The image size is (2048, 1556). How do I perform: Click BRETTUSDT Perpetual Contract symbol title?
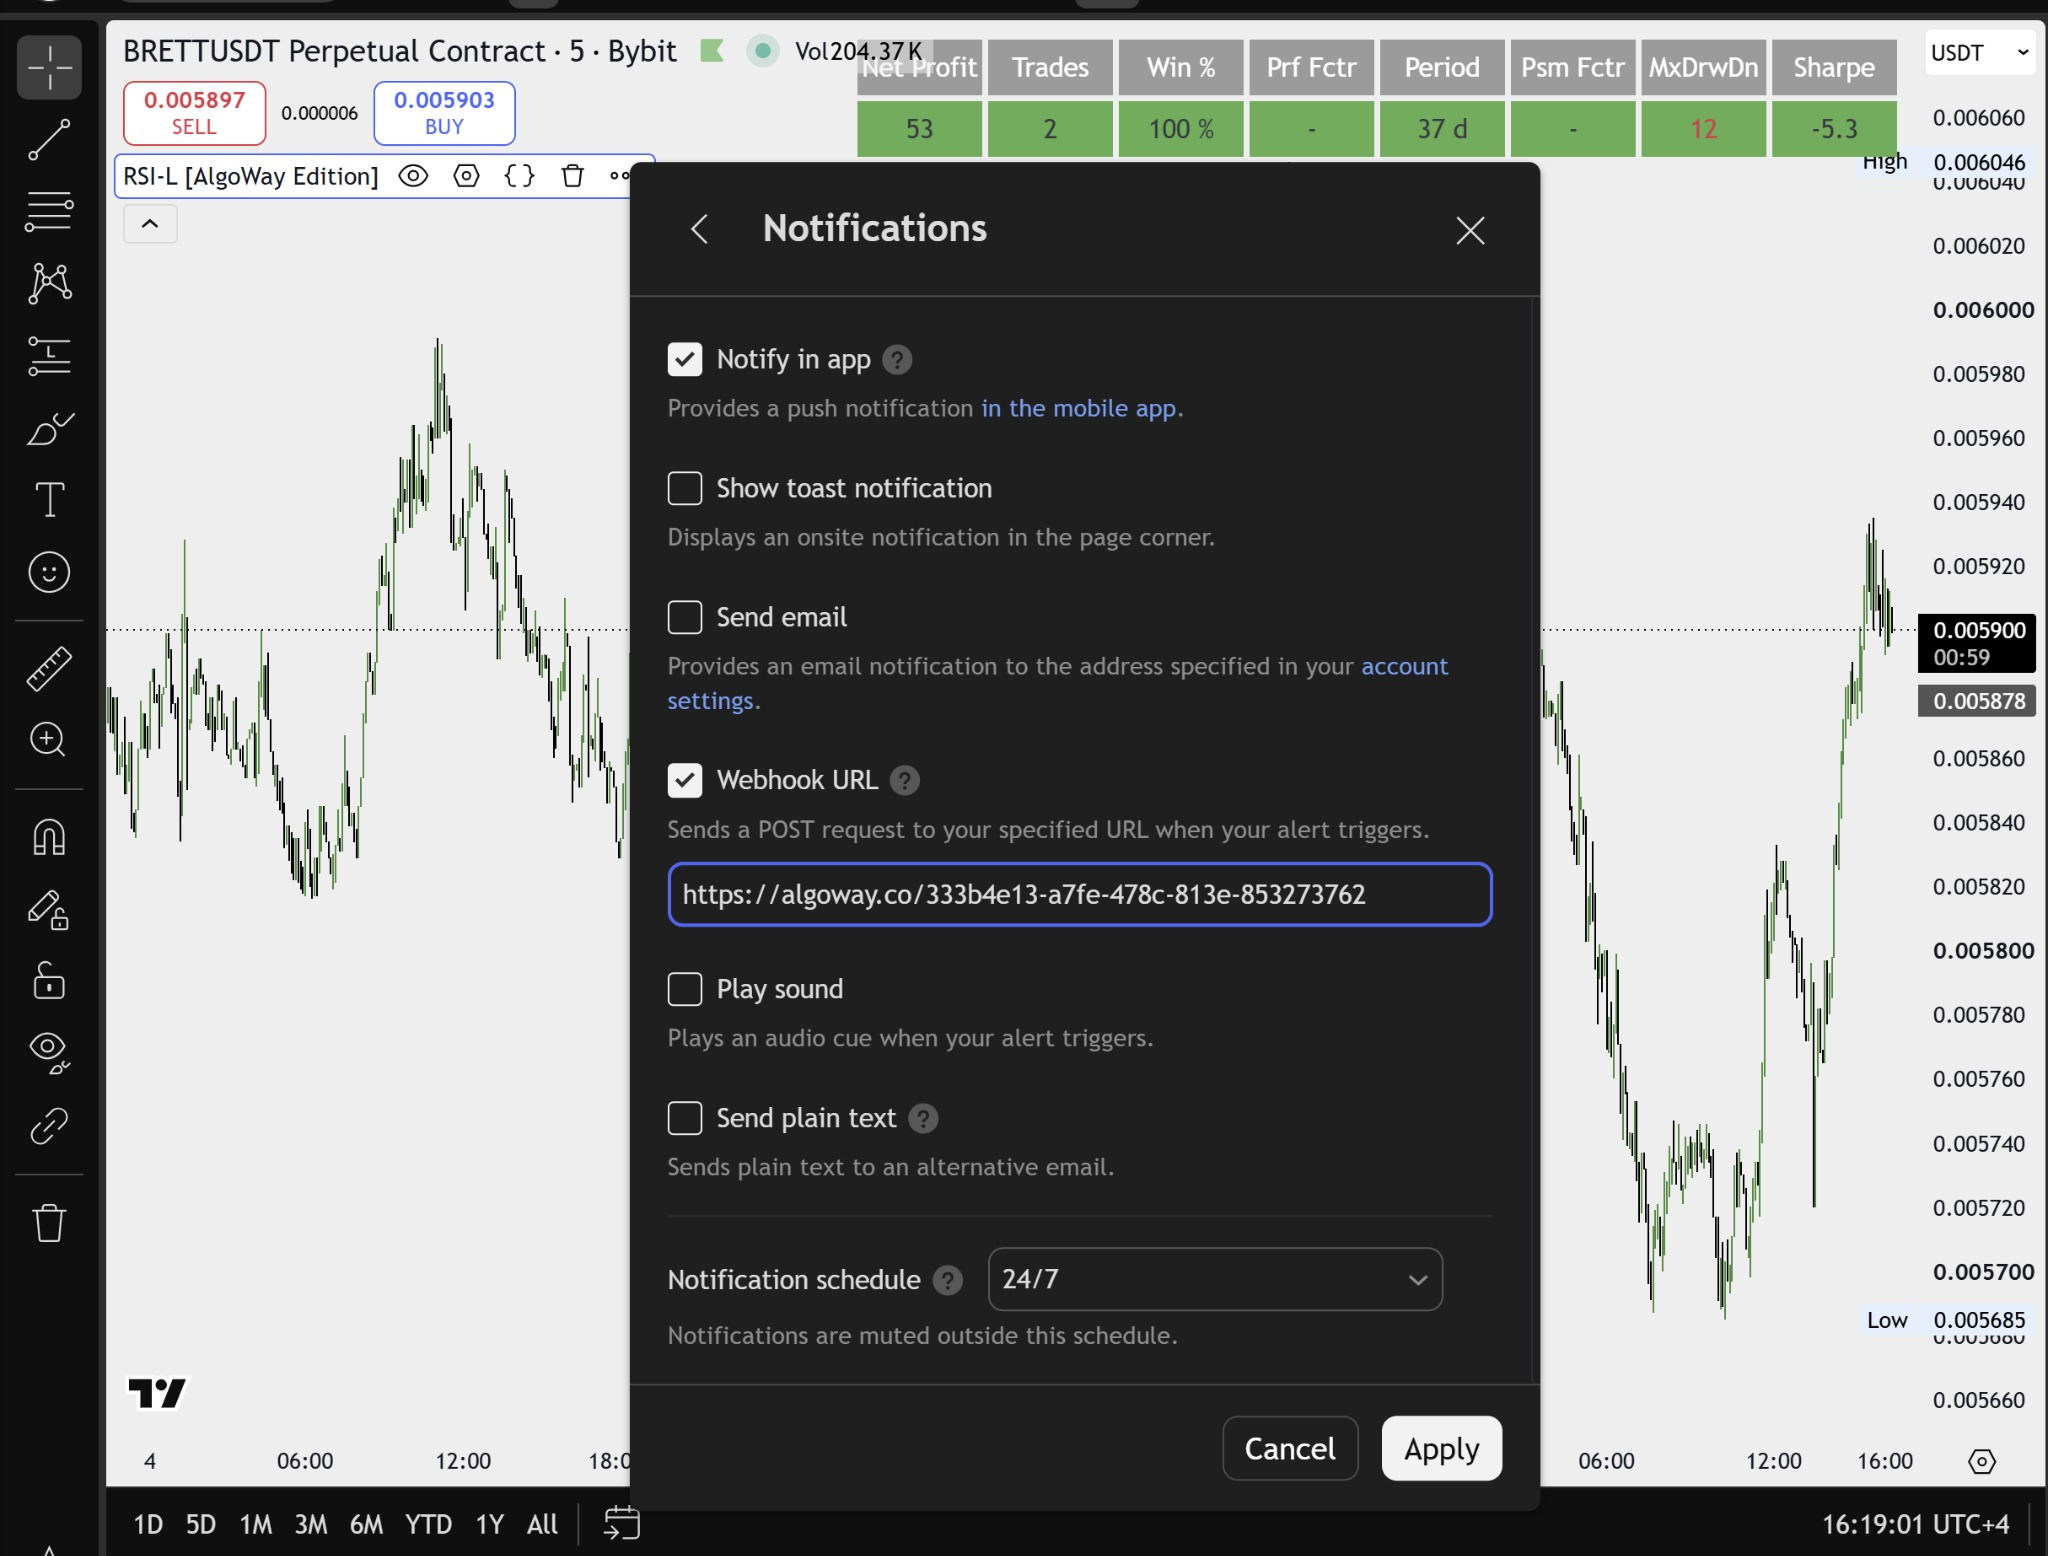334,51
